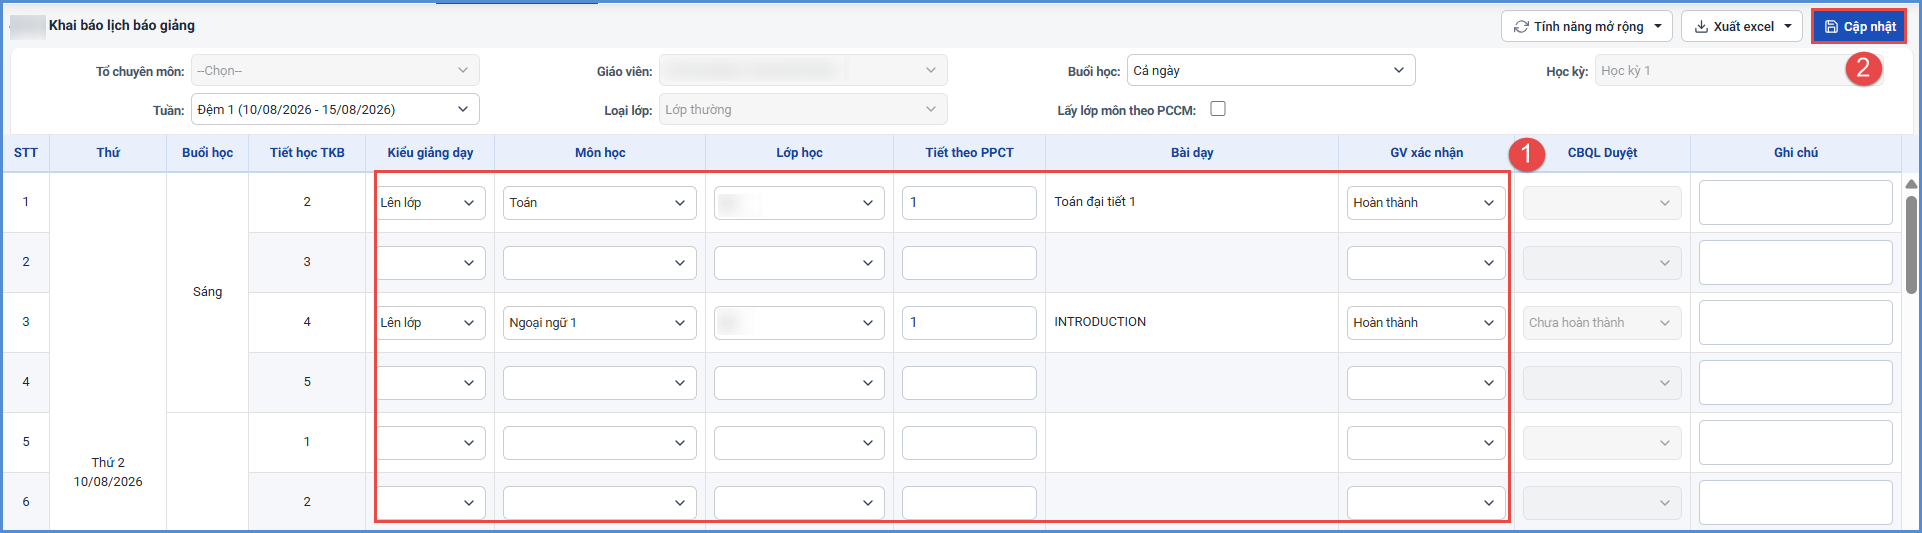Click the Cập nhật save button
The image size is (1922, 533).
[1859, 27]
